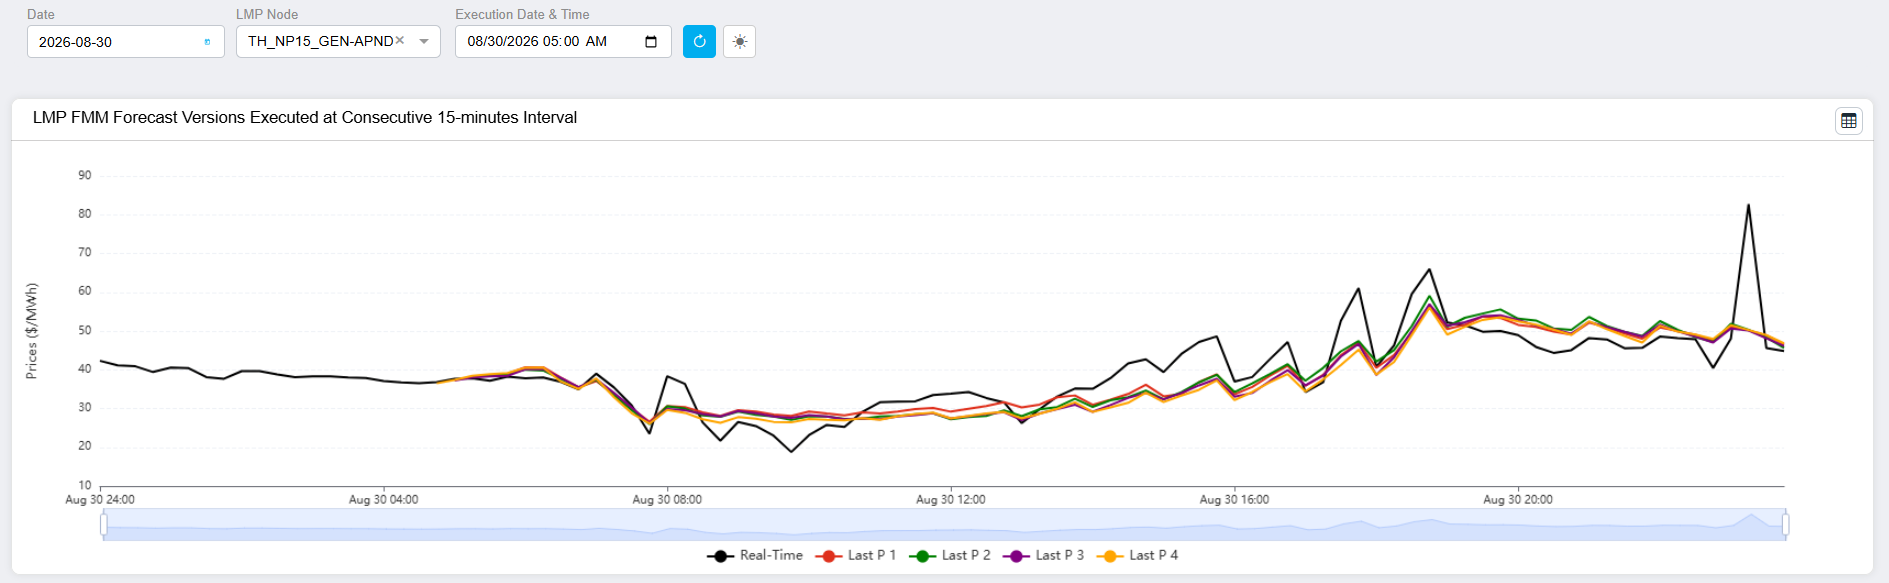Toggle Real-Time series in legend
This screenshot has height=583, width=1889.
[x=755, y=555]
